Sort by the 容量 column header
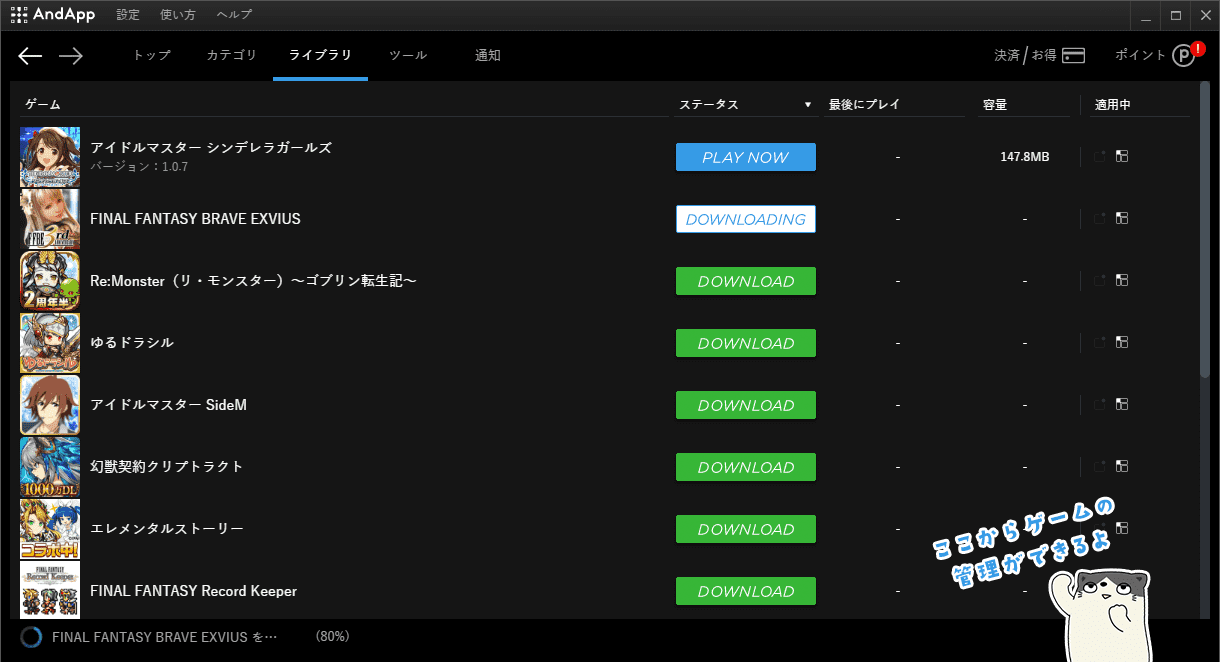 (994, 105)
